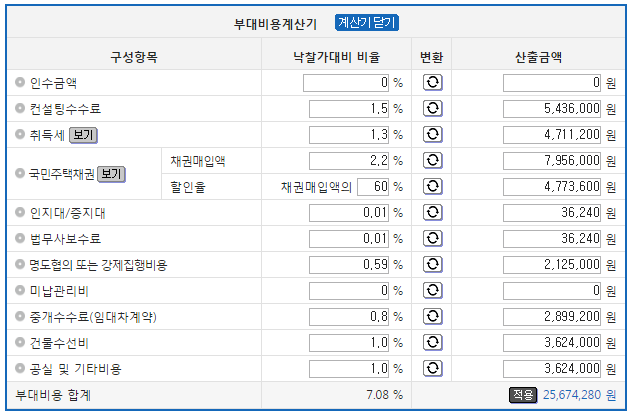
Task: Select the 인수금액 amount input field
Action: tap(552, 83)
